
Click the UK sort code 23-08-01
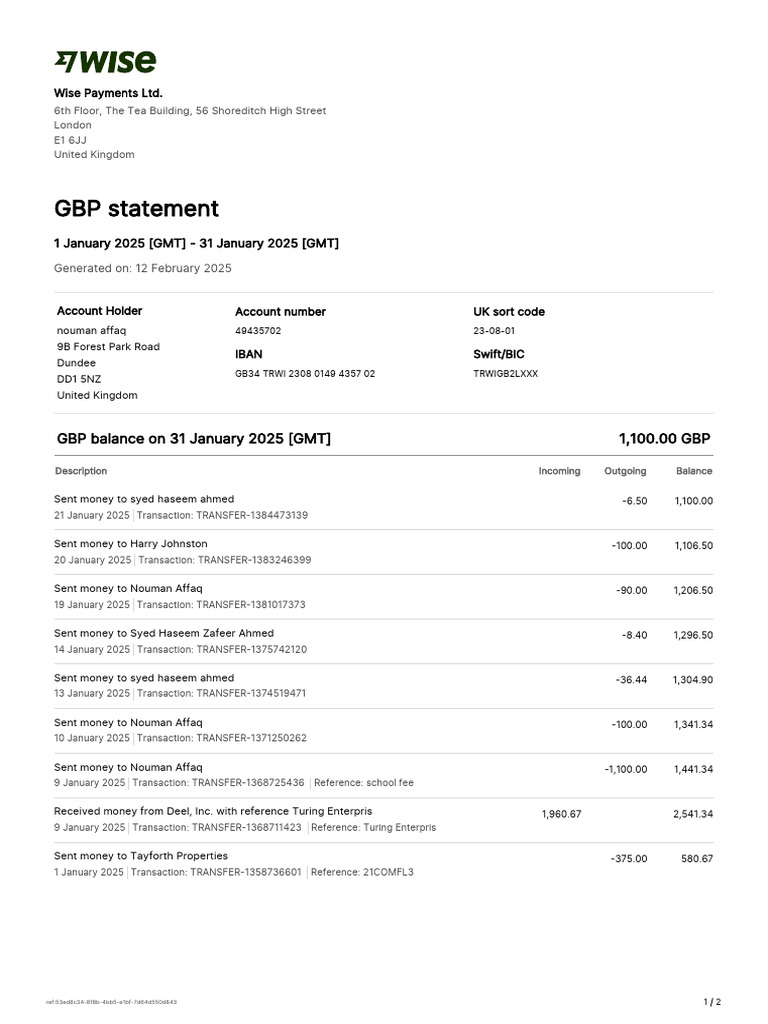494,331
